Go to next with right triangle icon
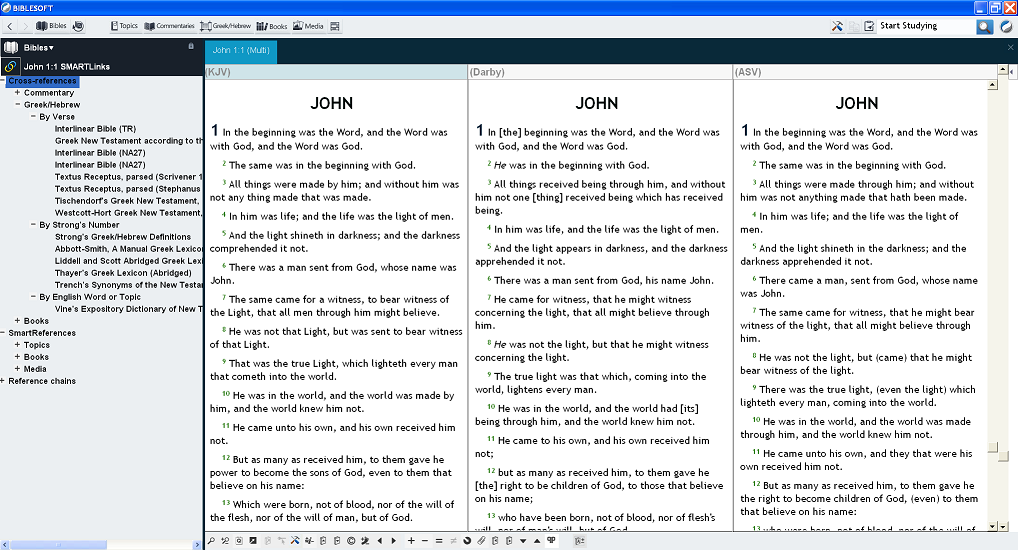The image size is (1018, 550). pyautogui.click(x=393, y=541)
